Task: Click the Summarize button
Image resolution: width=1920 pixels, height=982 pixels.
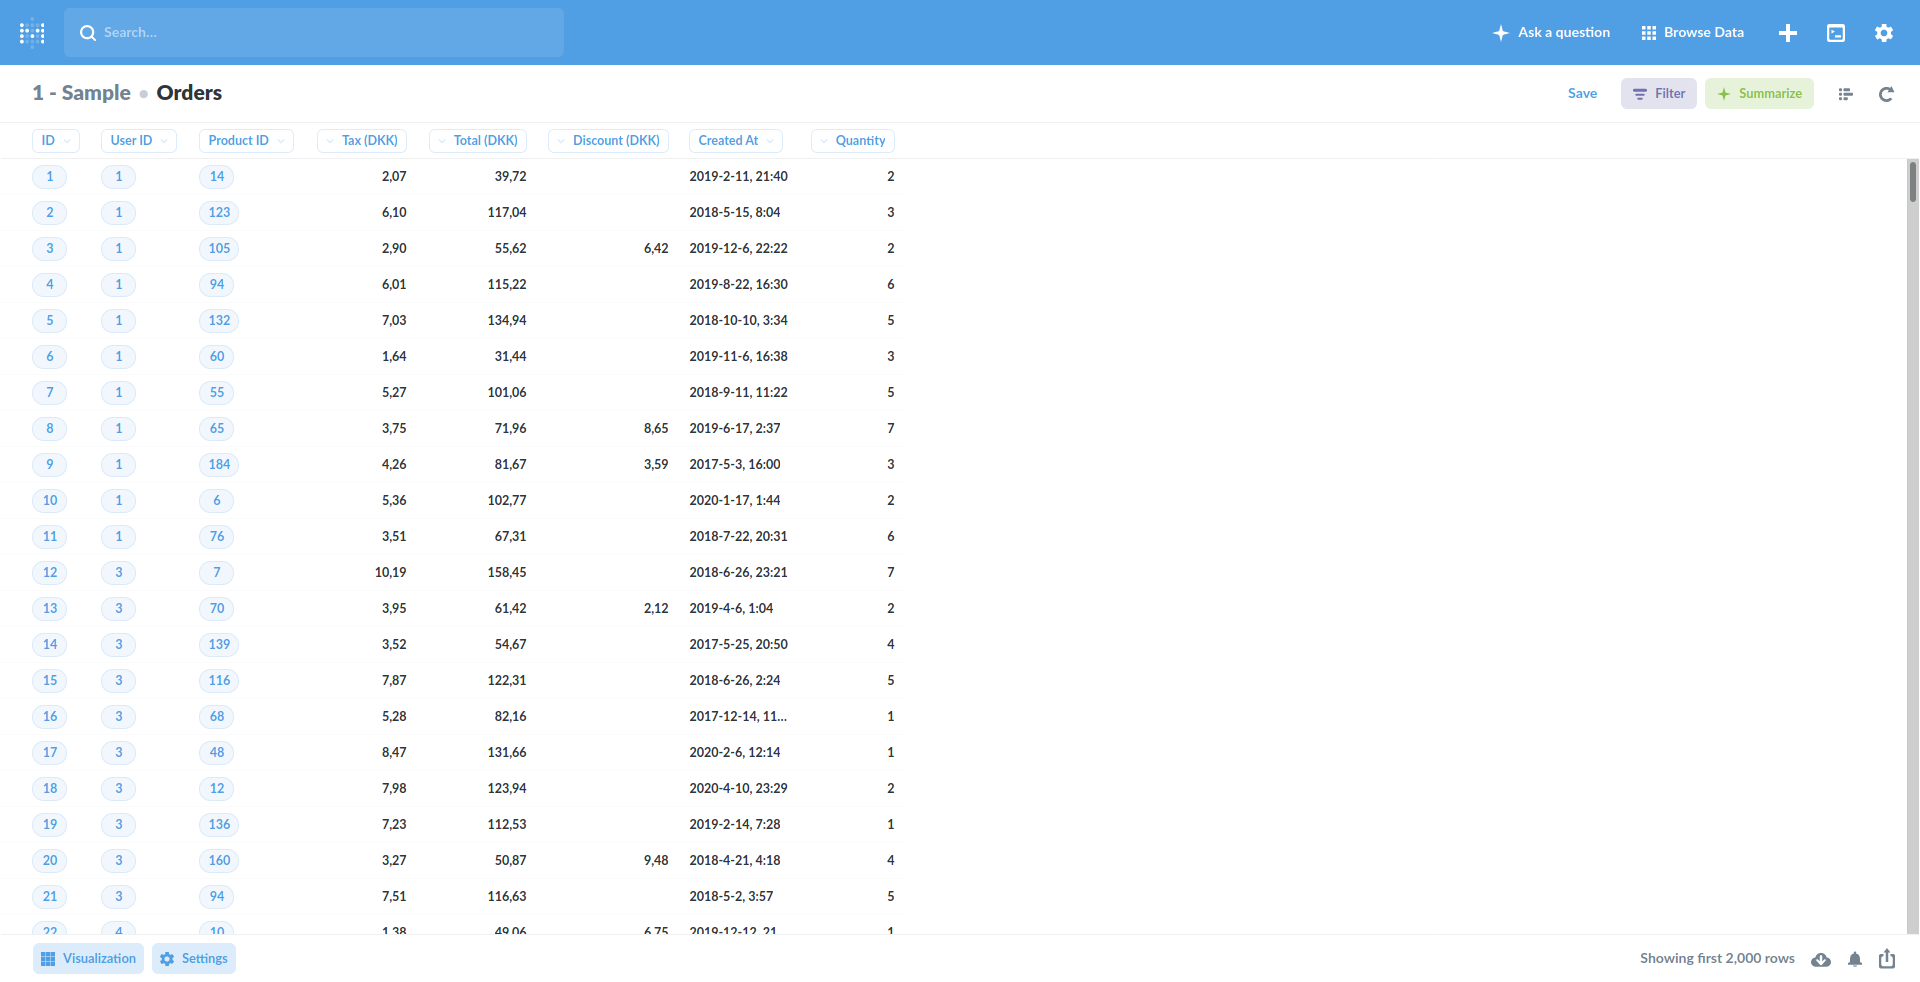Action: [x=1759, y=93]
